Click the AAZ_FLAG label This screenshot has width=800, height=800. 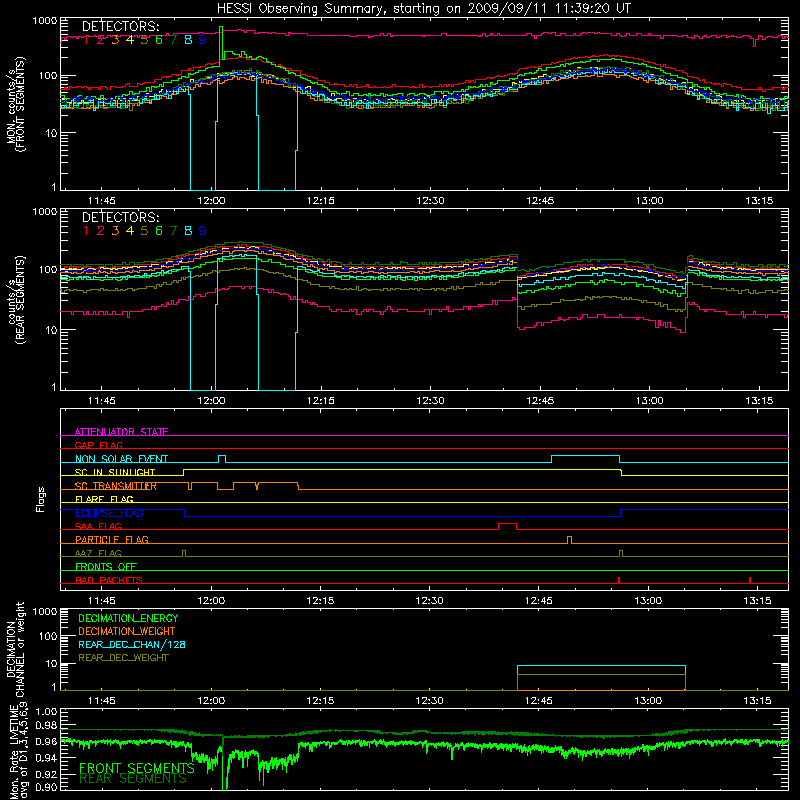pyautogui.click(x=98, y=553)
